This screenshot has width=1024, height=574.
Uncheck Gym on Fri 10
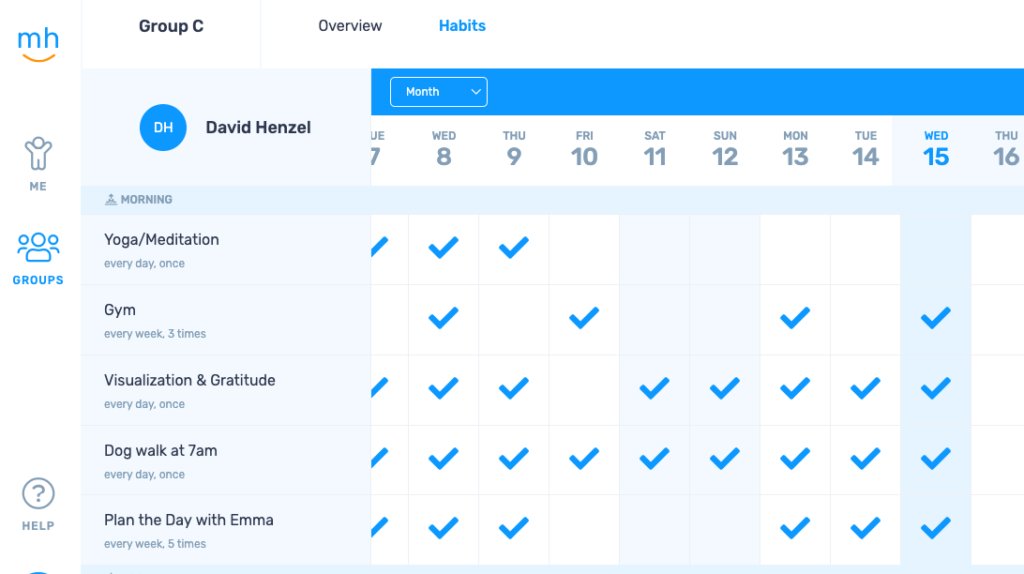[x=584, y=319]
